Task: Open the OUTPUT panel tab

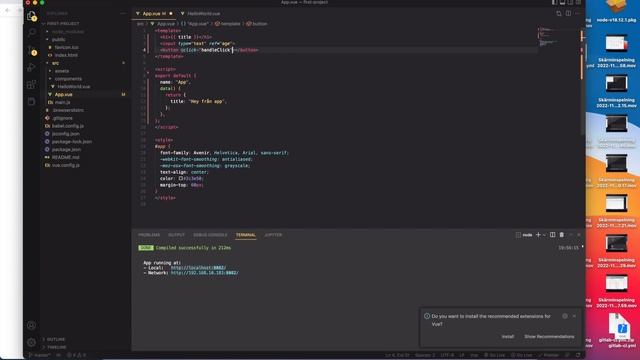Action: coord(176,235)
